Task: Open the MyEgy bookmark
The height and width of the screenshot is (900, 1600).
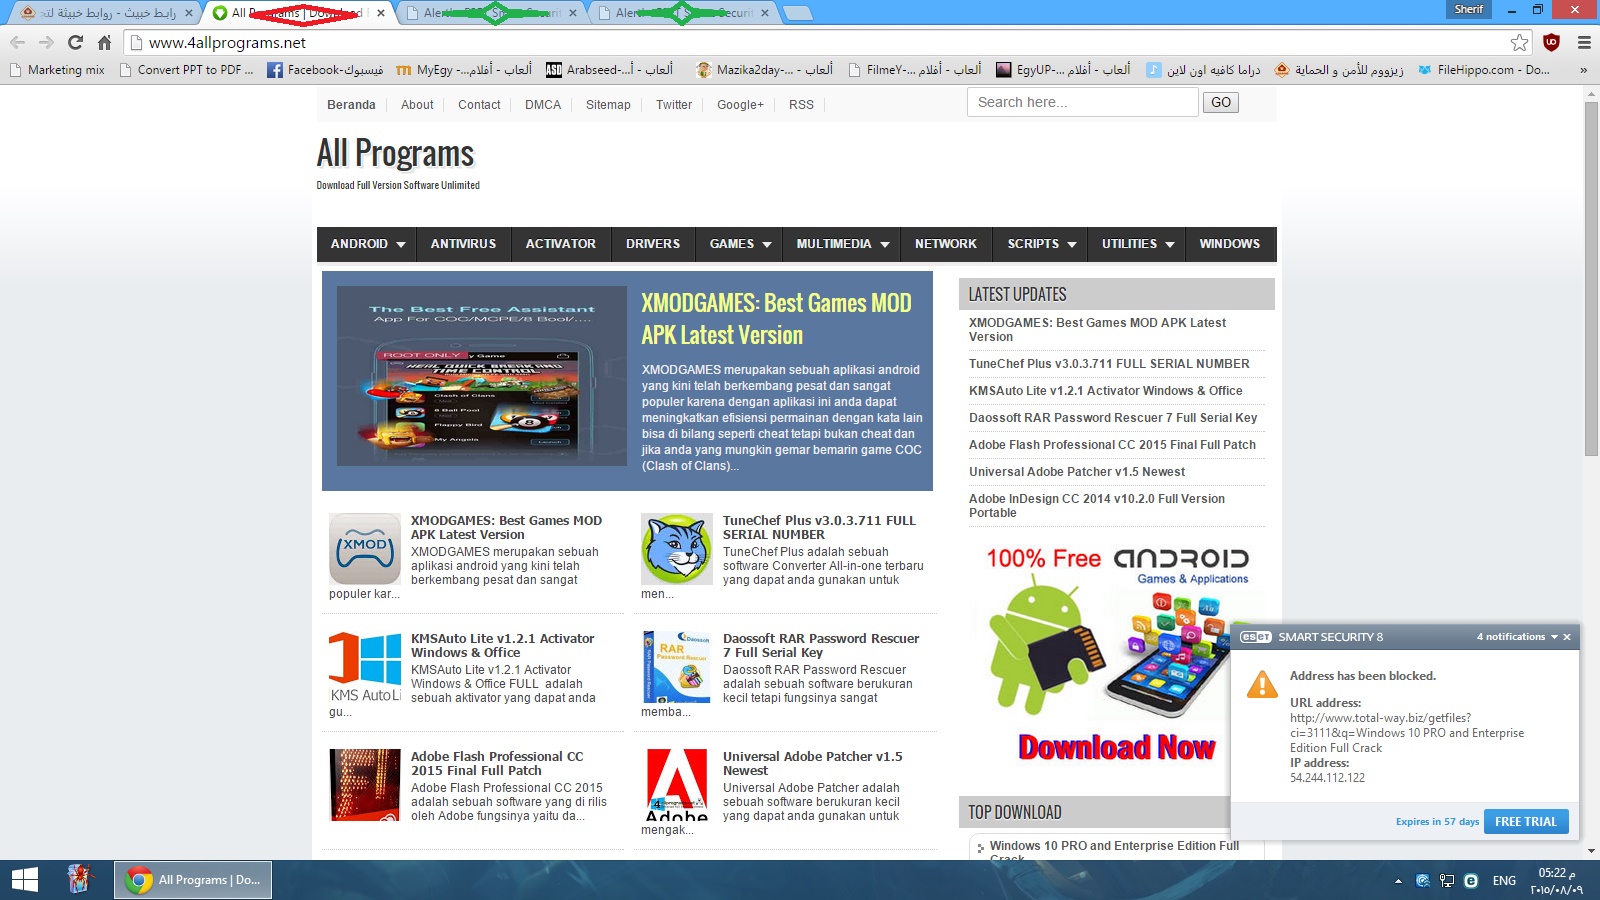Action: 464,70
